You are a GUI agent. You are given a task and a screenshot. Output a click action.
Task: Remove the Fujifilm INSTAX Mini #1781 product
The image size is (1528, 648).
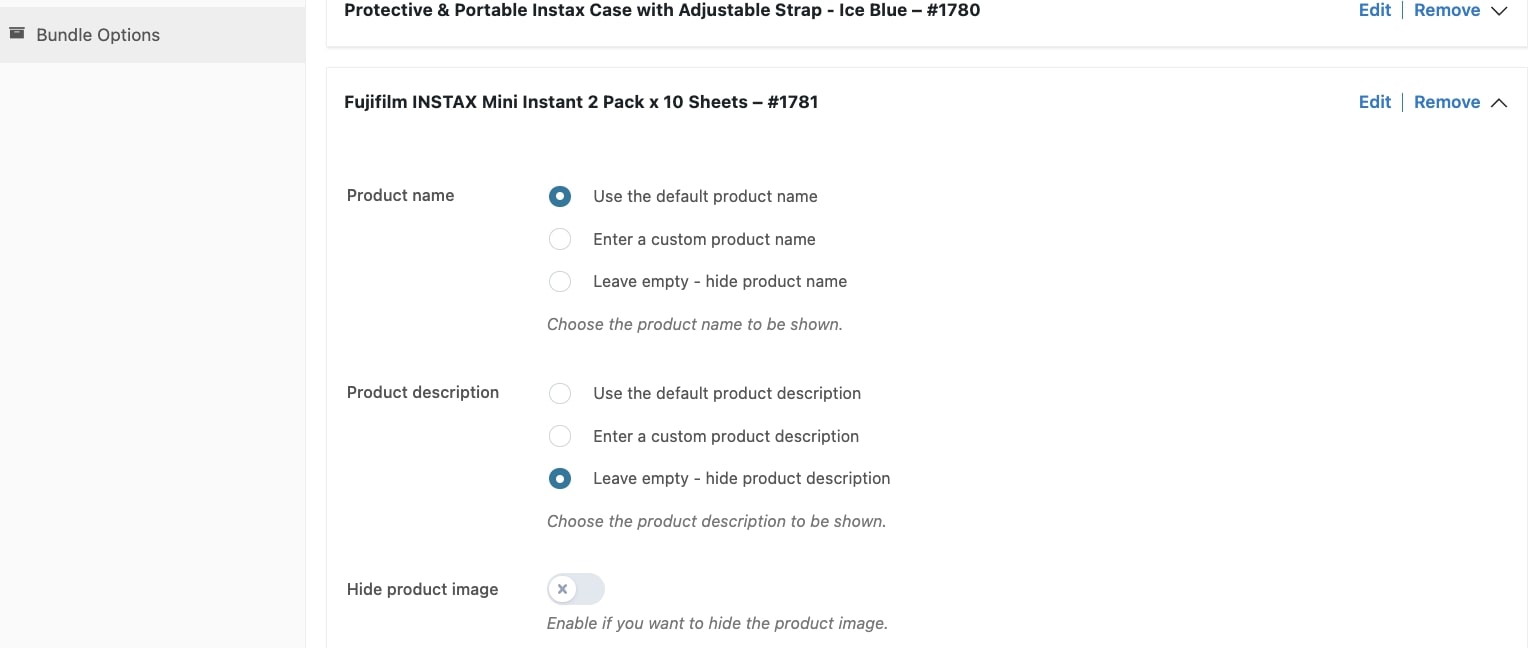[1447, 102]
